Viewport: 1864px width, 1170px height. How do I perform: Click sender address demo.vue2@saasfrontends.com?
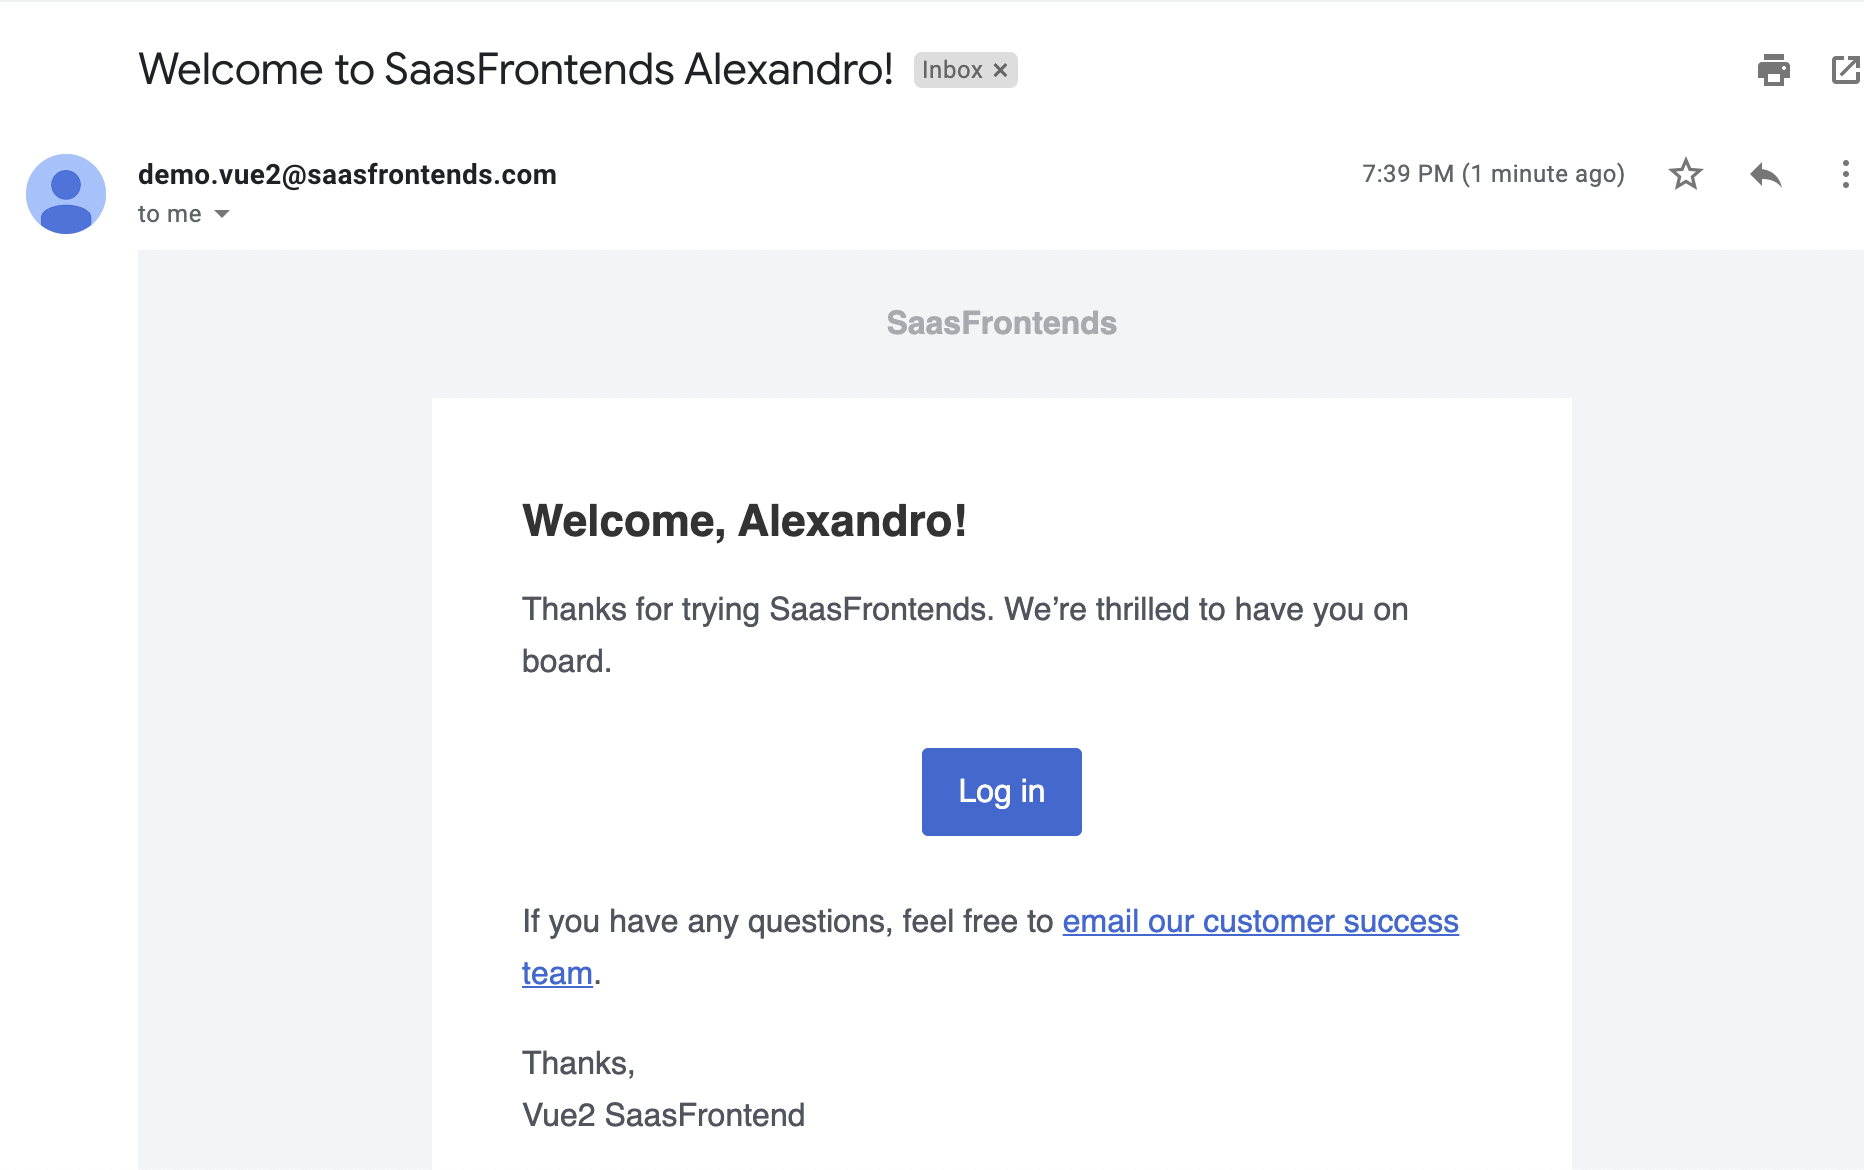coord(347,174)
